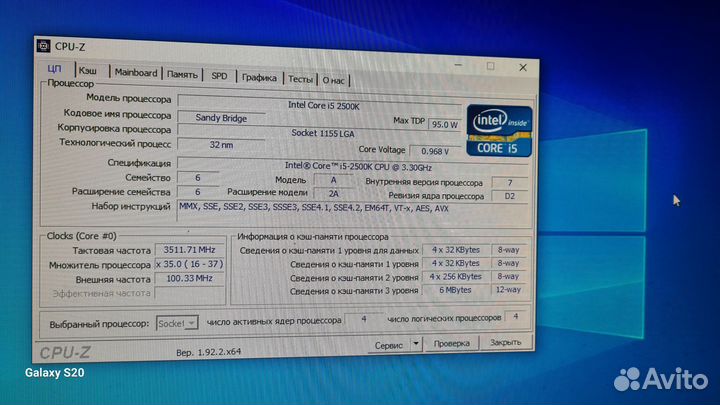This screenshot has height=405, width=720.
Task: Switch to the Графика tab
Action: tap(259, 78)
